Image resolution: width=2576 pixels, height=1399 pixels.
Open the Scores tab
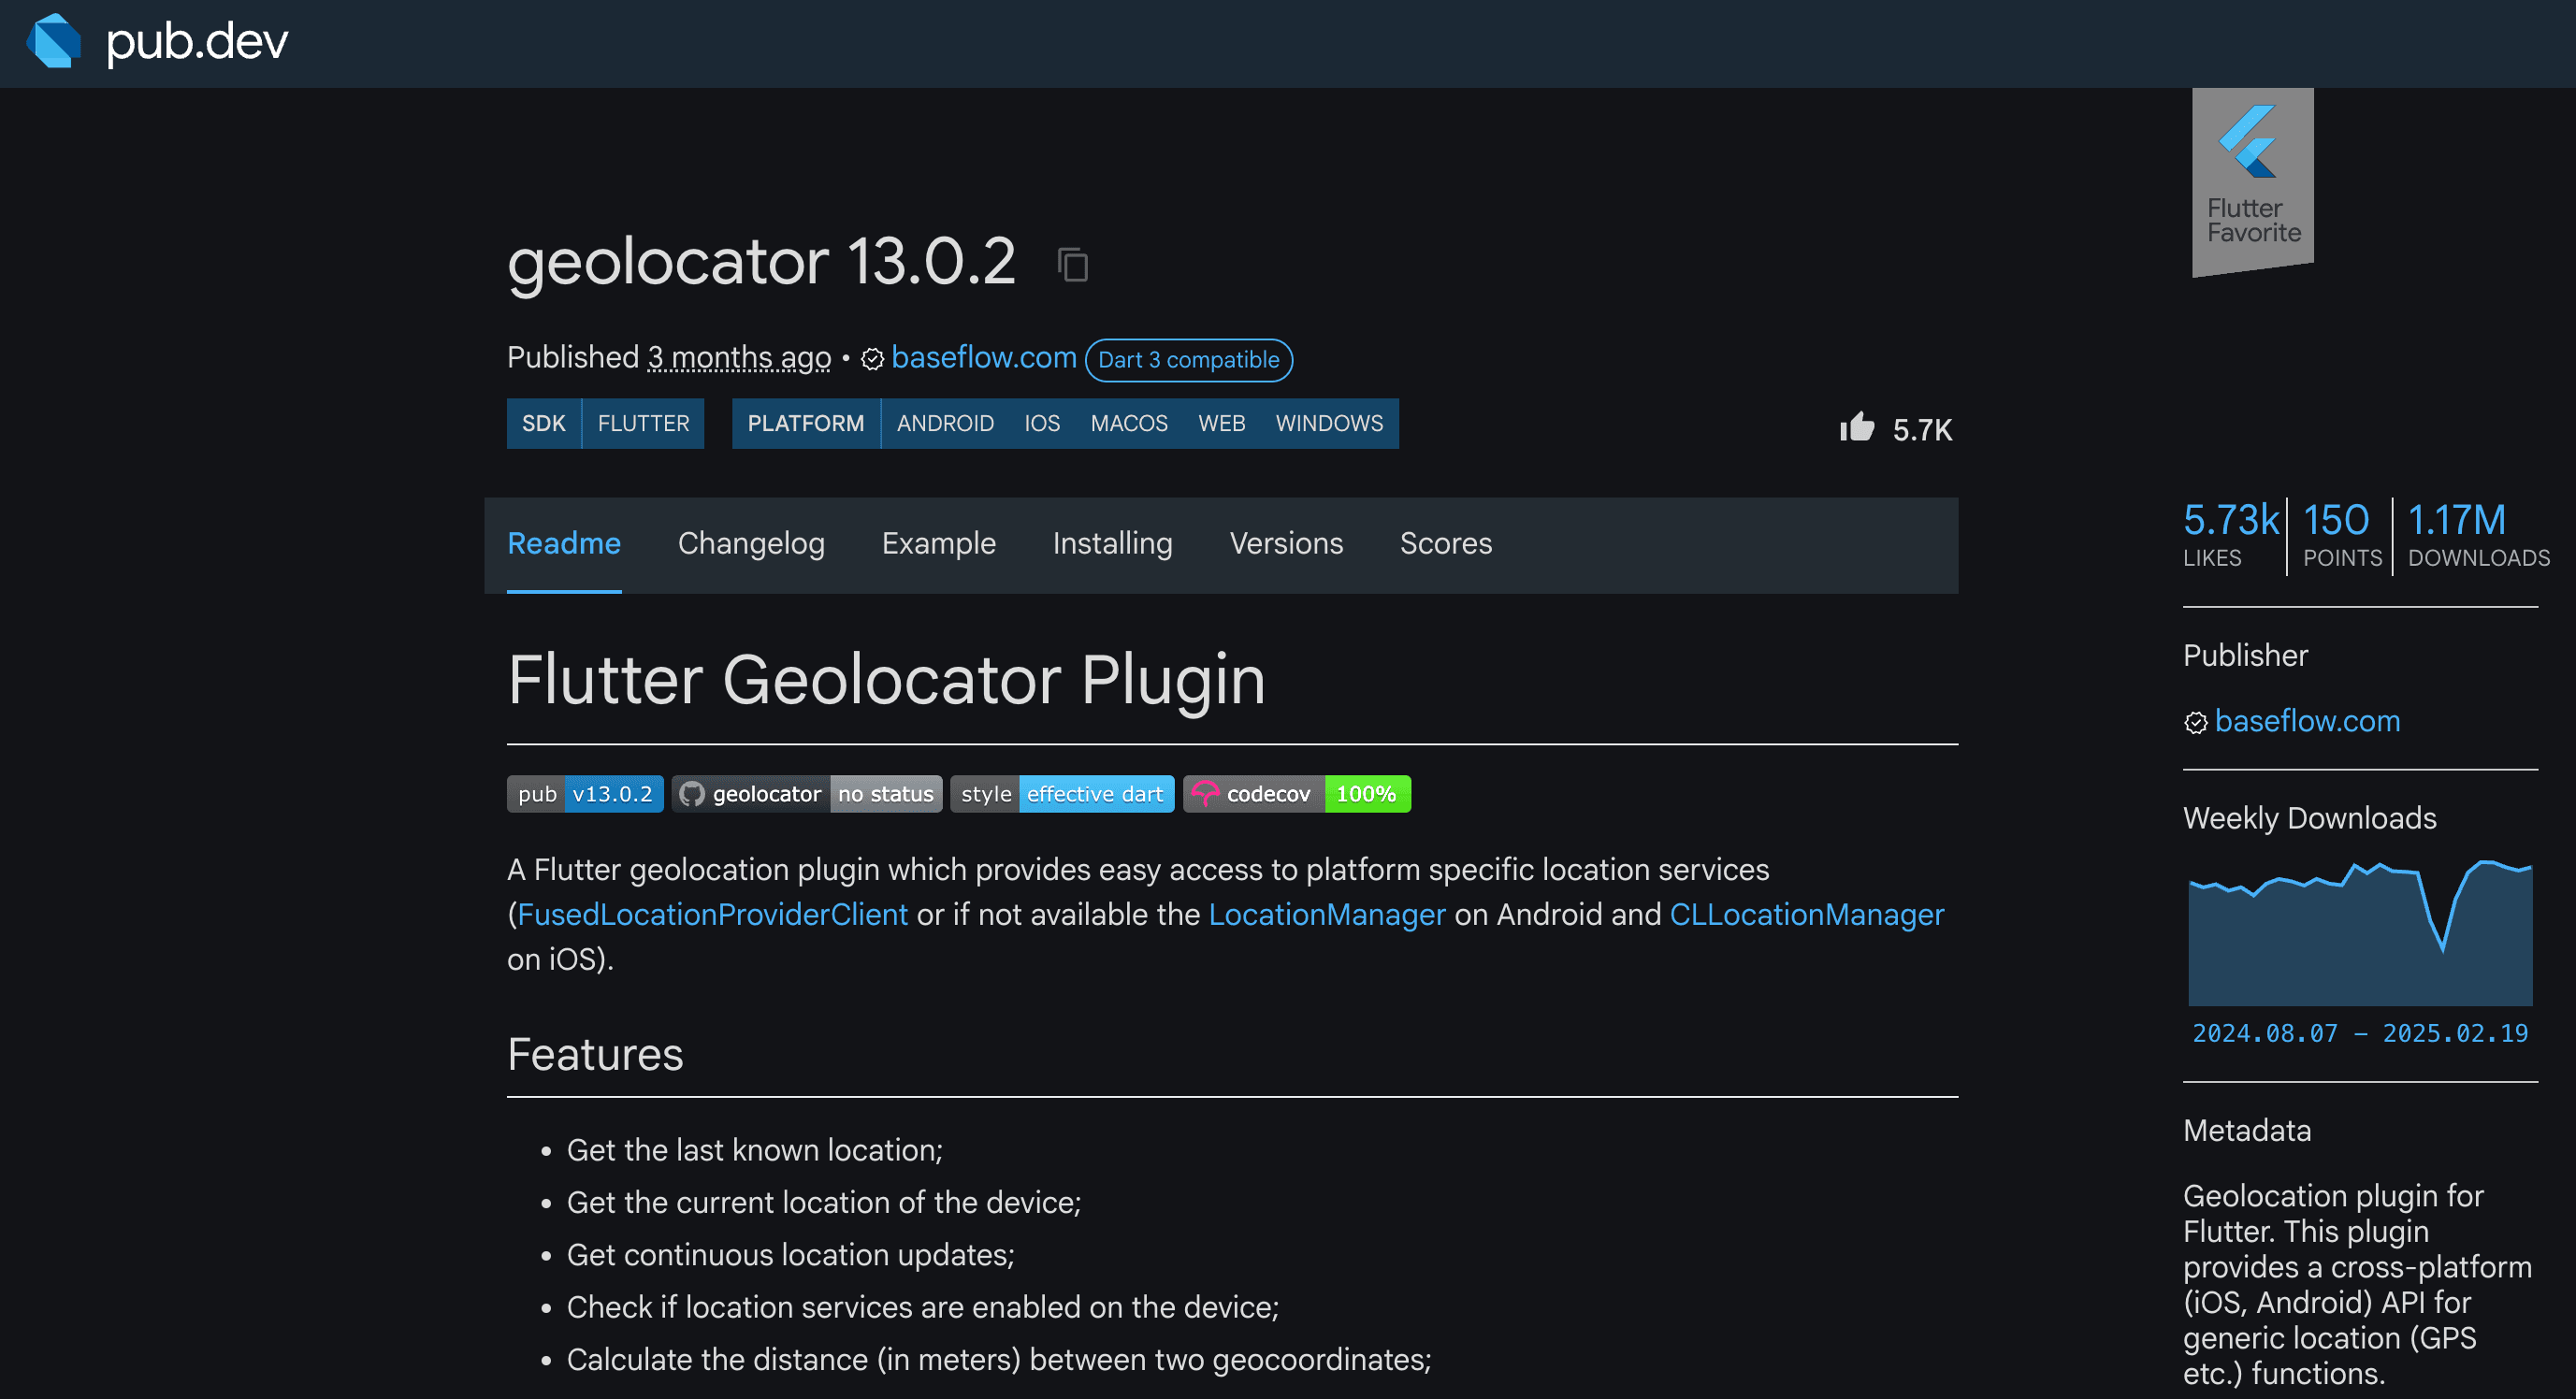click(1445, 544)
